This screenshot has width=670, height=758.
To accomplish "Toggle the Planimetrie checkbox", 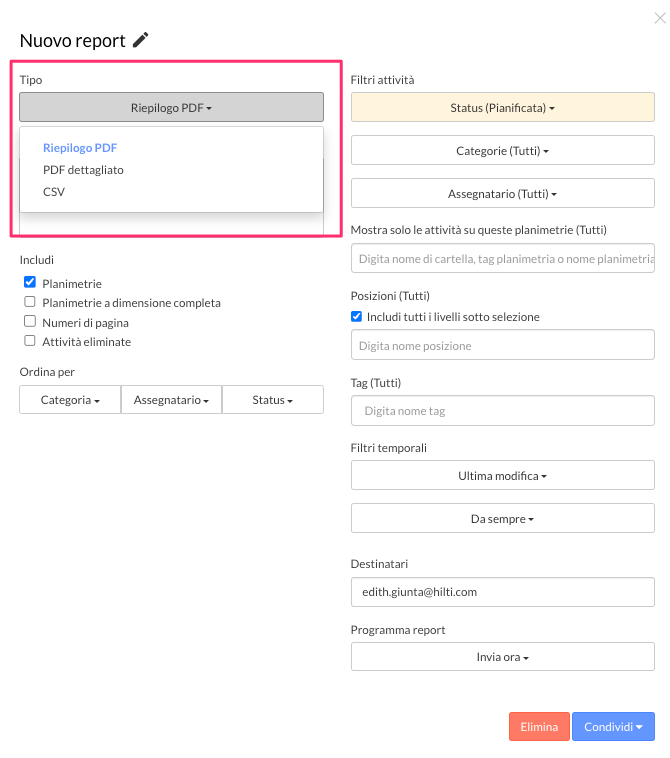I will 30,282.
